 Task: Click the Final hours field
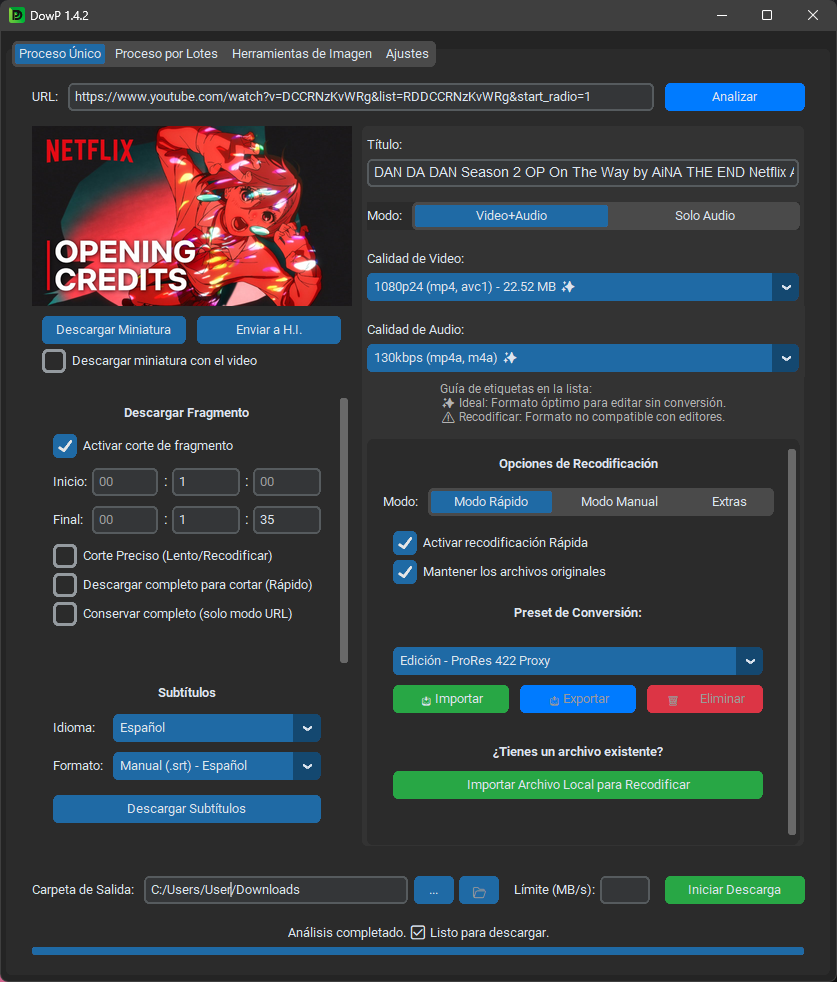[125, 520]
